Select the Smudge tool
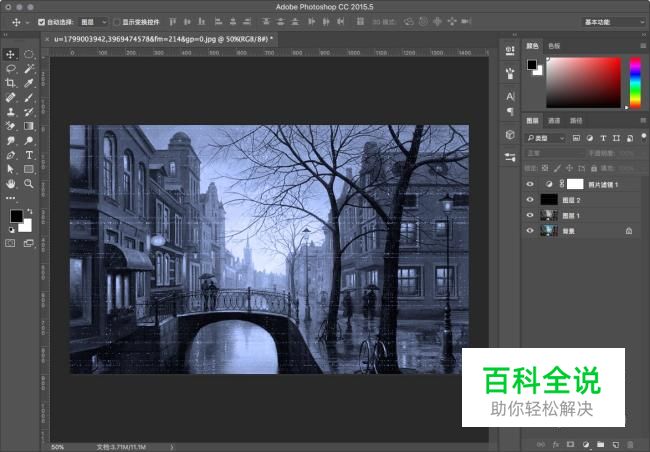The height and width of the screenshot is (452, 650). point(10,141)
